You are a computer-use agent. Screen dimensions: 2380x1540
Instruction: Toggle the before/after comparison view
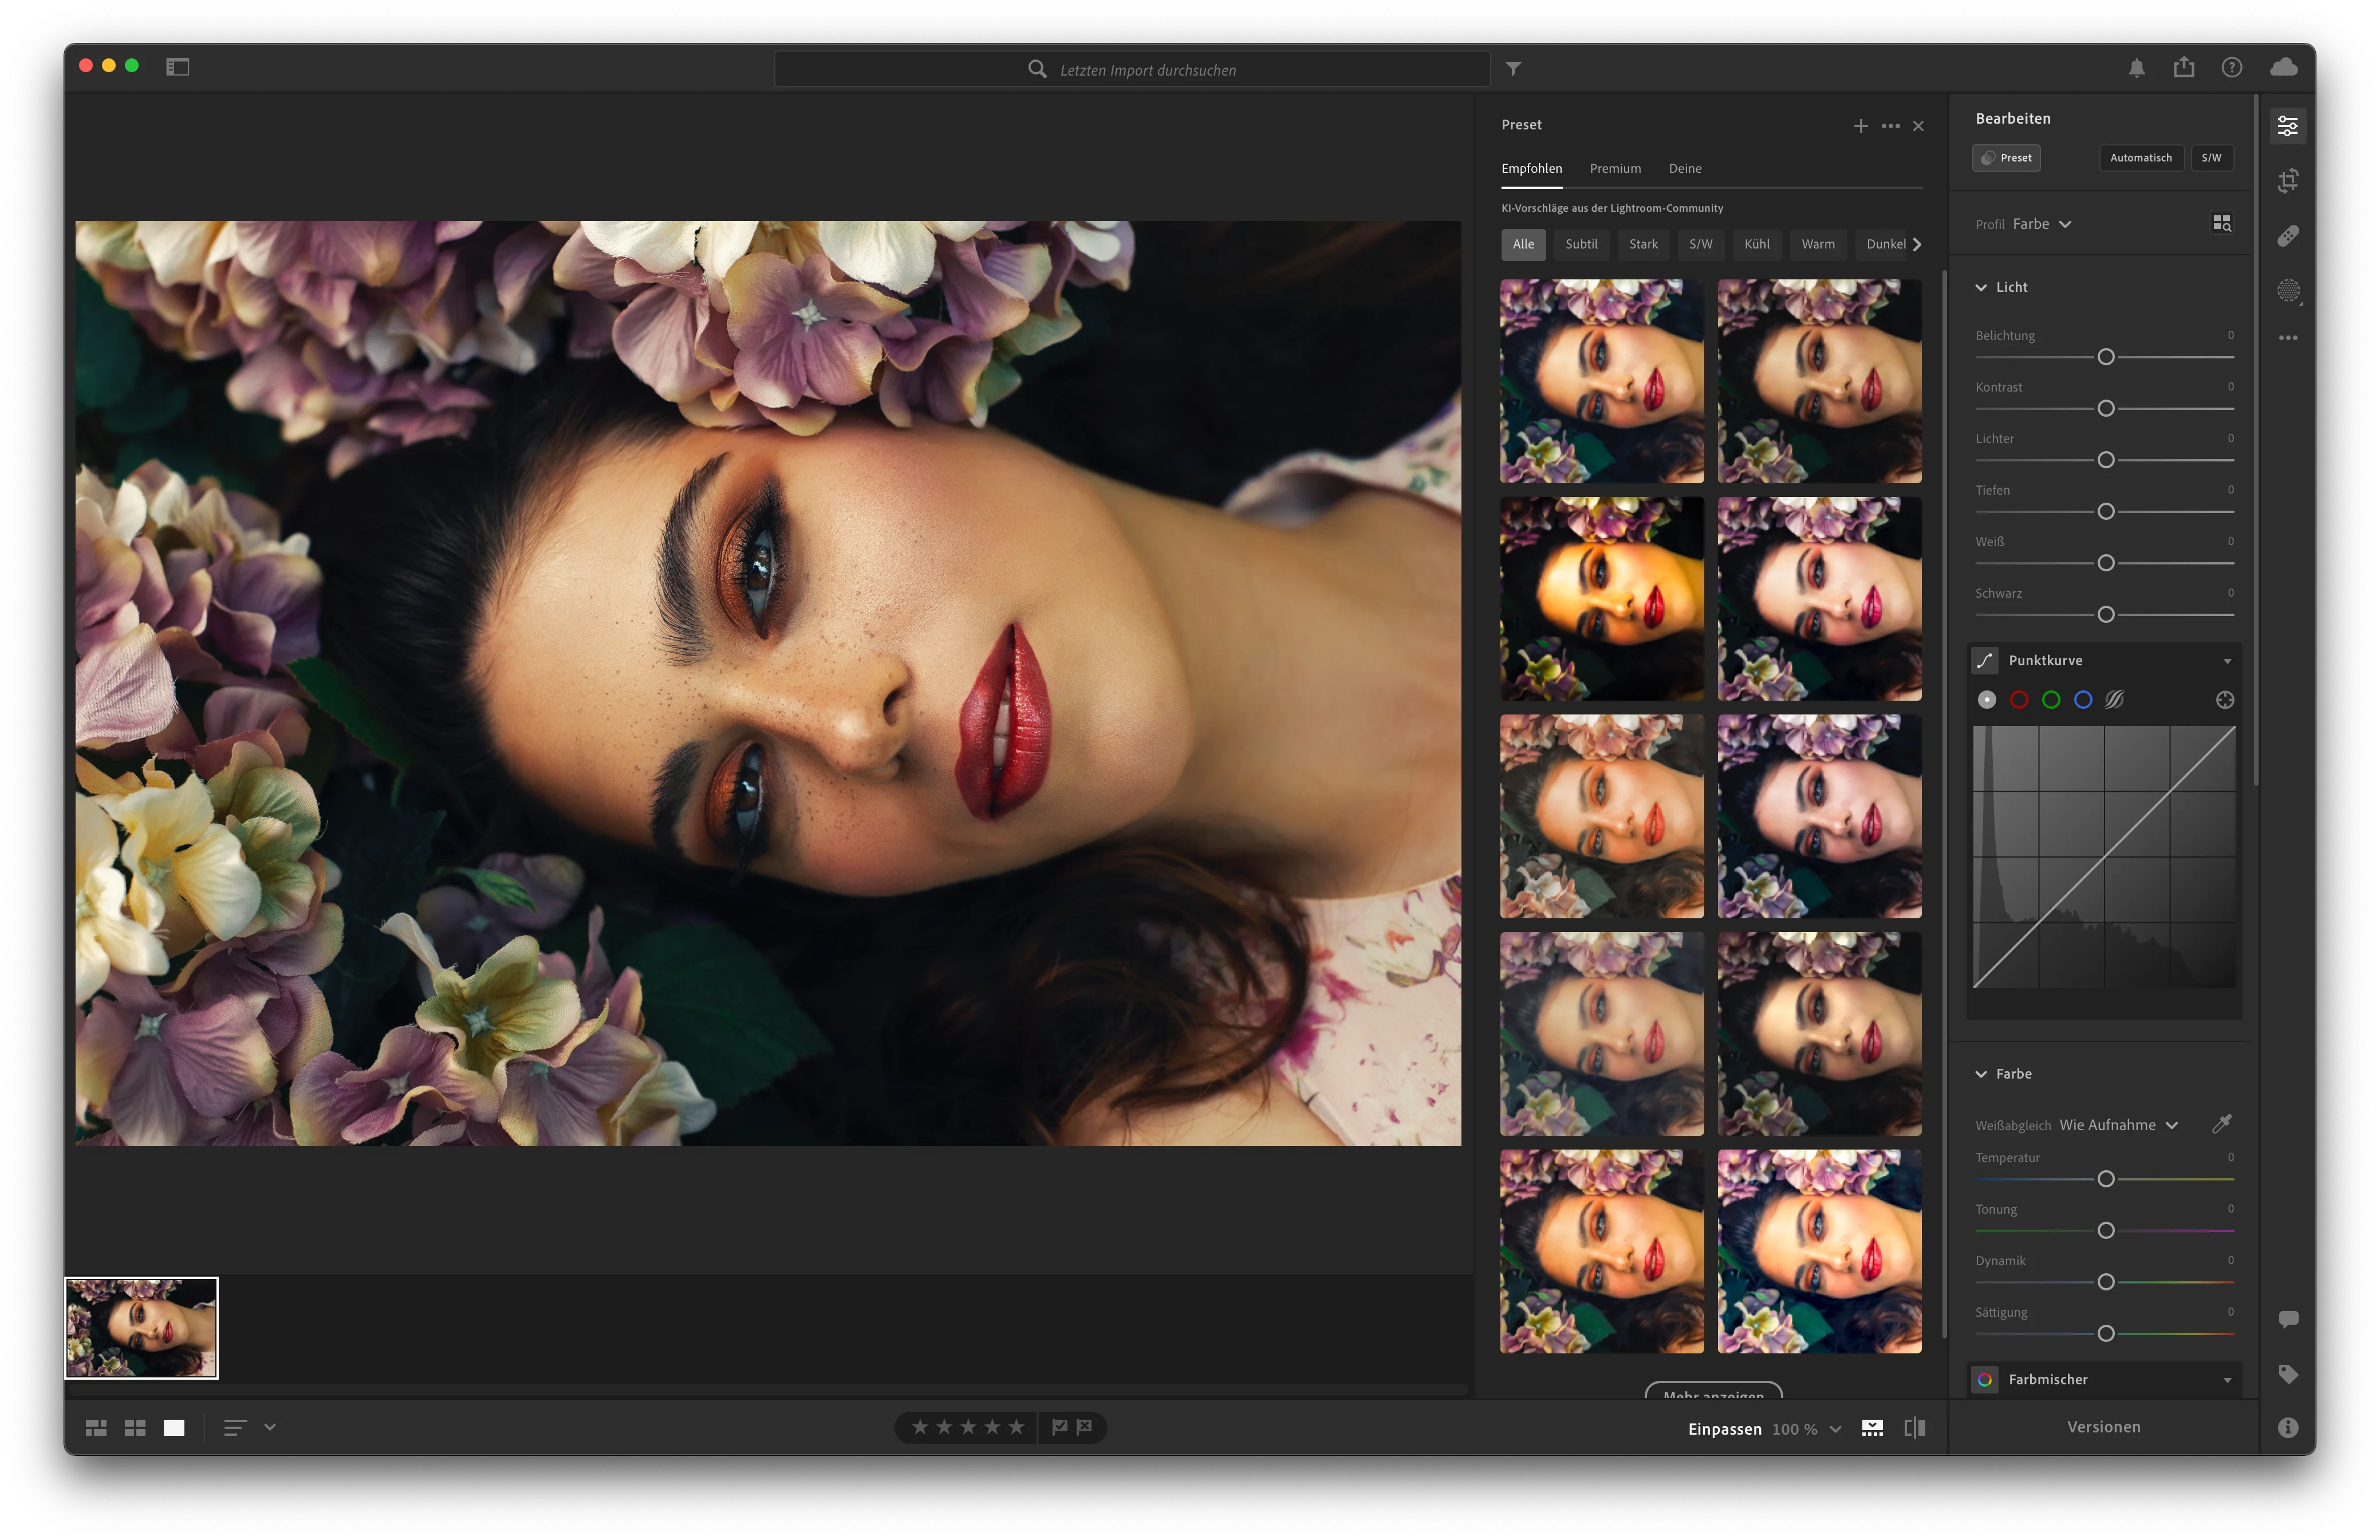[x=1914, y=1428]
